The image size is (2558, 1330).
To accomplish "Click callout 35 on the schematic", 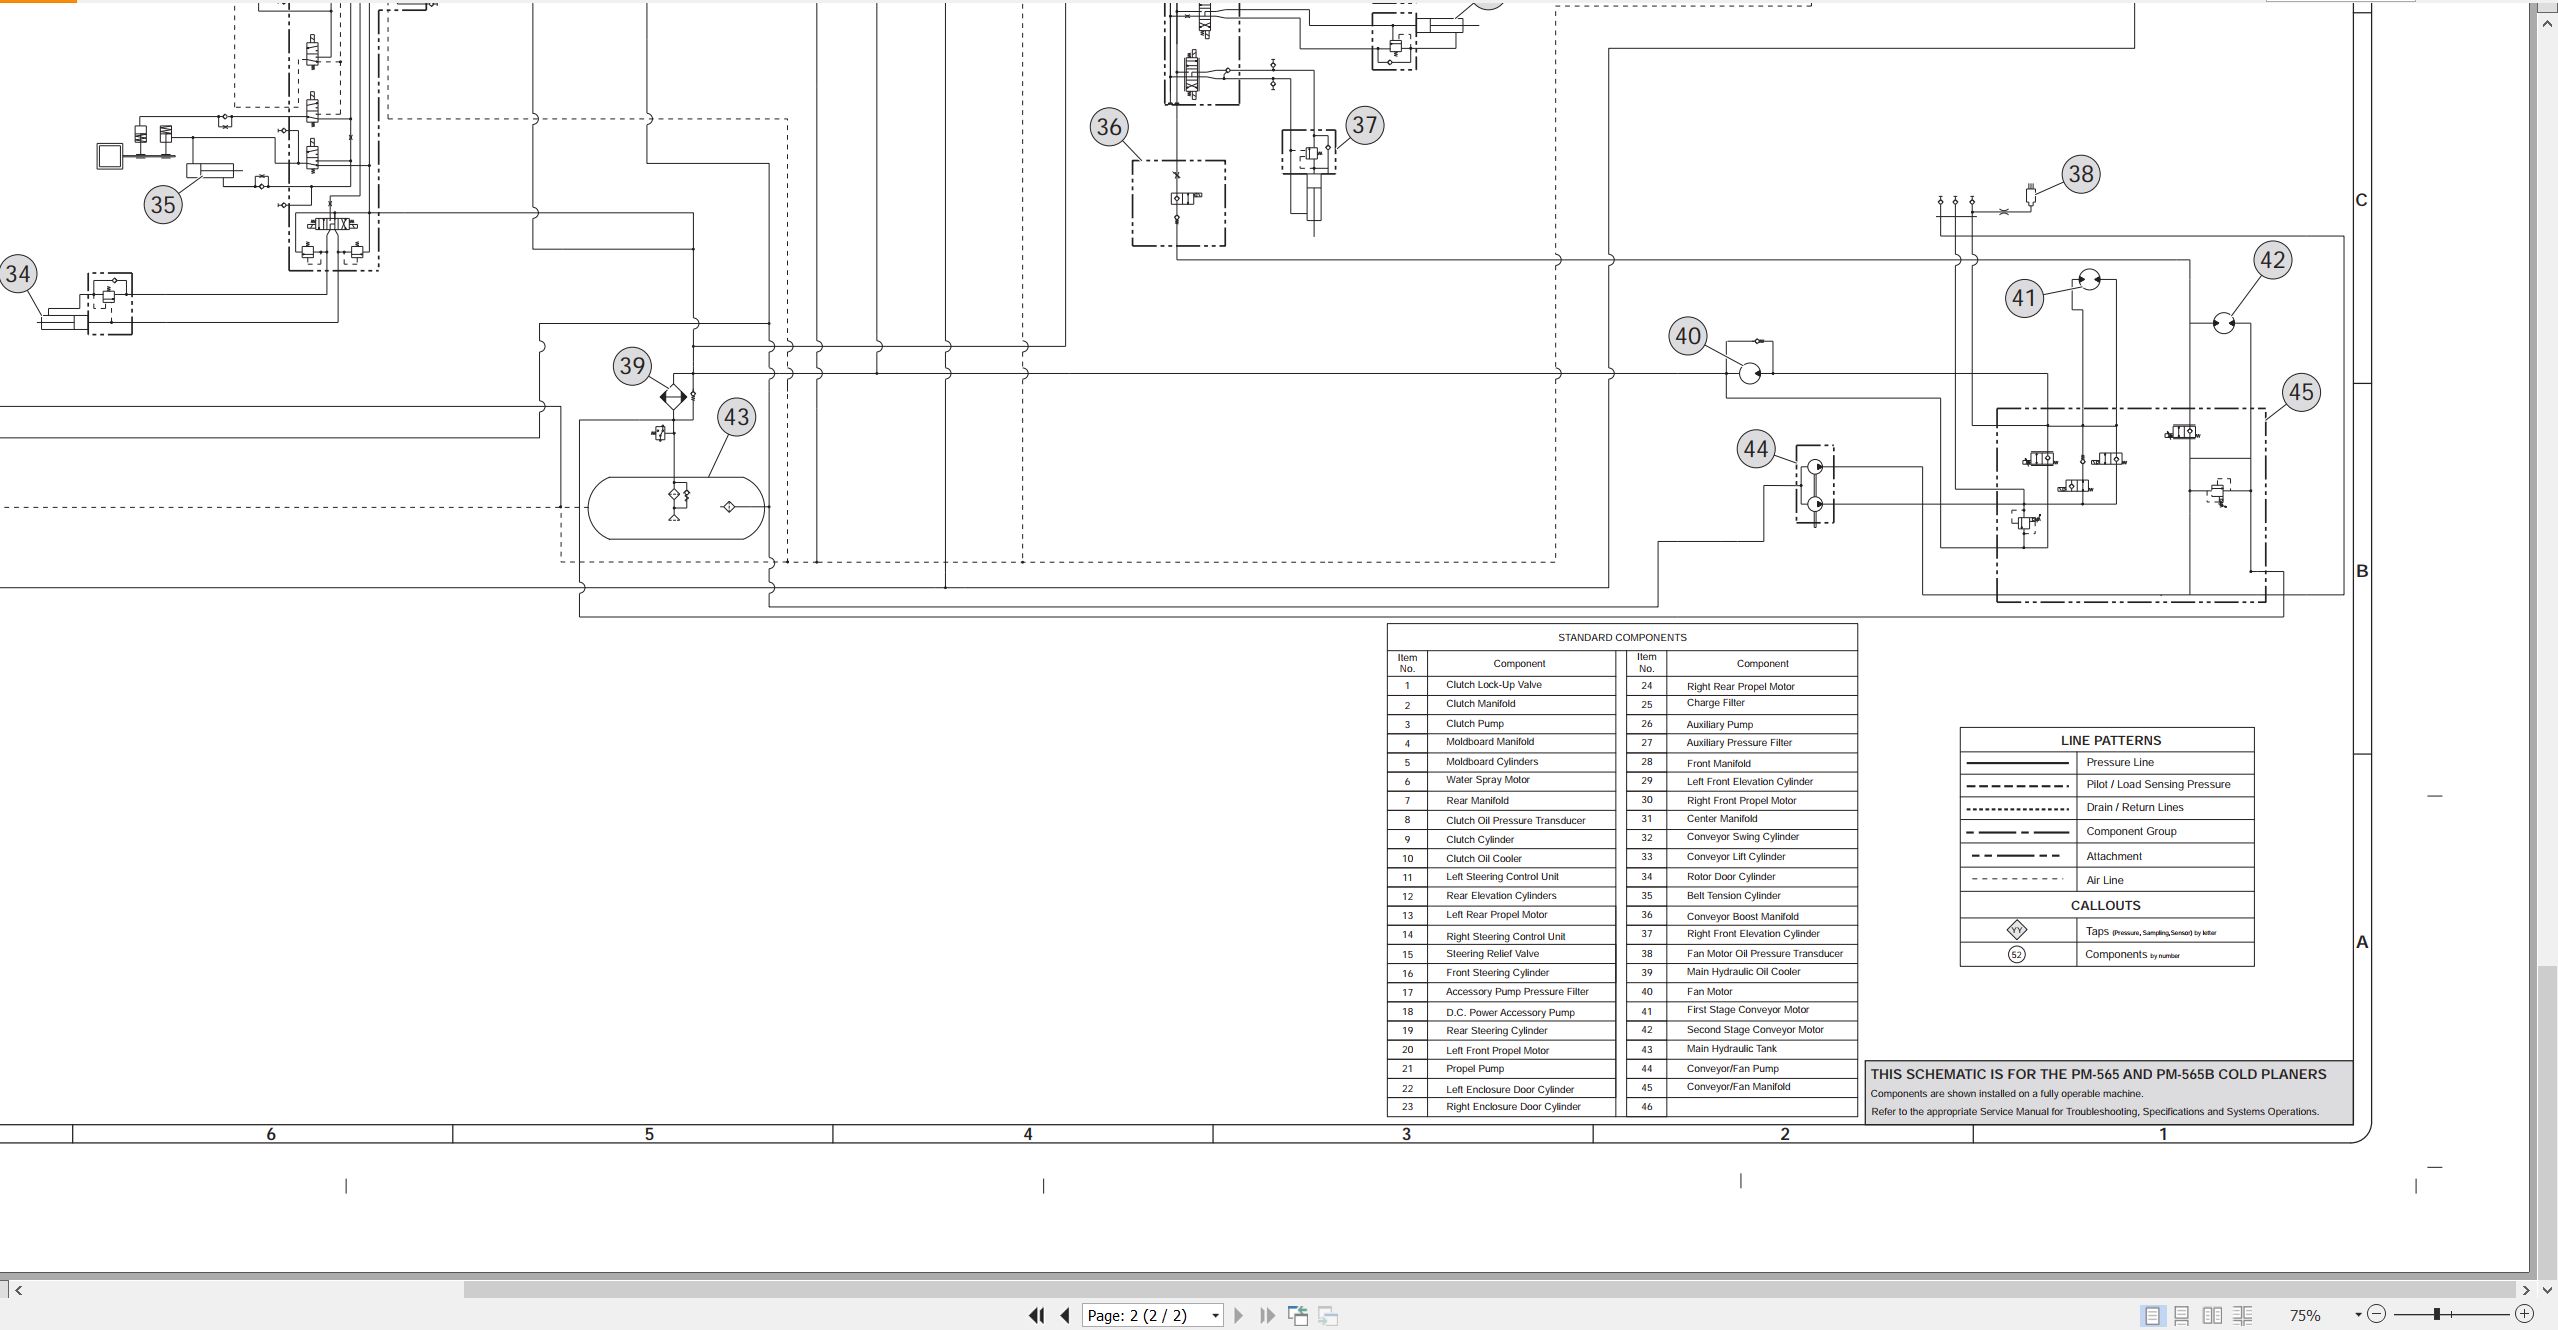I will click(x=163, y=205).
